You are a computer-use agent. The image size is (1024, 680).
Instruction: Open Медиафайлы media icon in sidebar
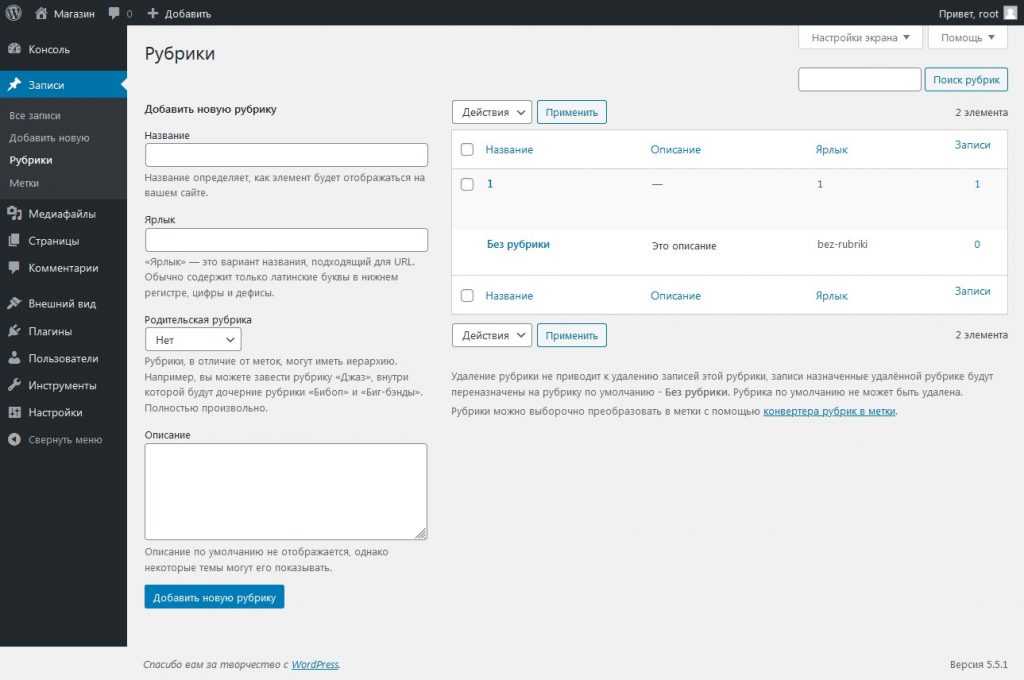click(x=14, y=213)
